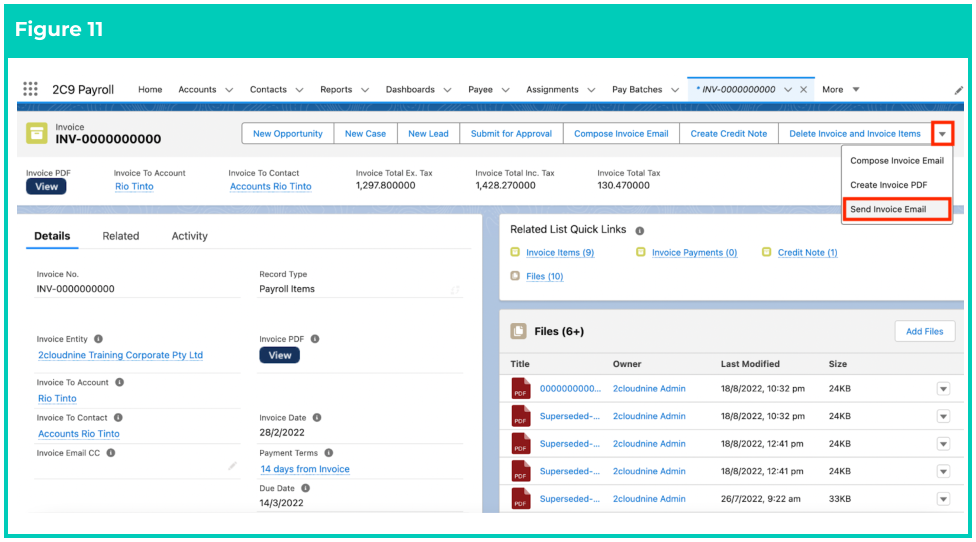Image resolution: width=976 pixels, height=542 pixels.
Task: Click the Add Files button
Action: coord(924,331)
